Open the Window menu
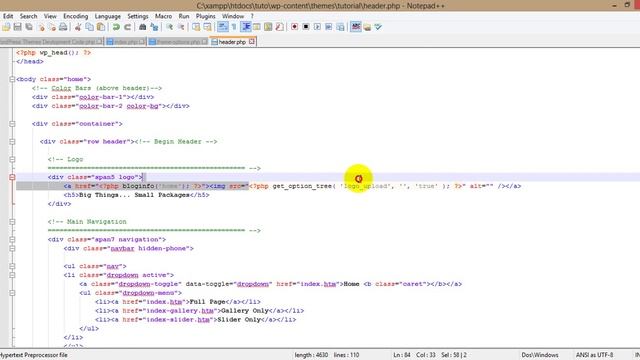The height and width of the screenshot is (360, 640). [233, 16]
